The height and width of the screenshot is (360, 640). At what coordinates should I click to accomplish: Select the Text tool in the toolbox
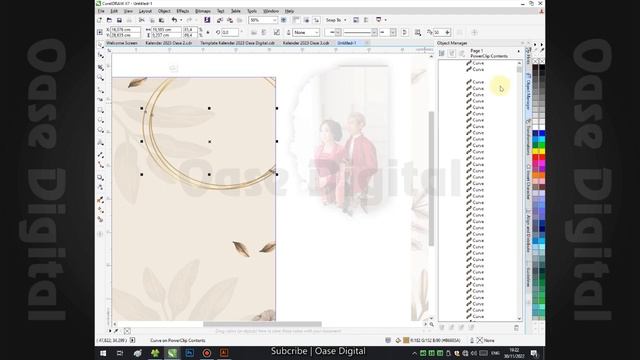point(100,142)
